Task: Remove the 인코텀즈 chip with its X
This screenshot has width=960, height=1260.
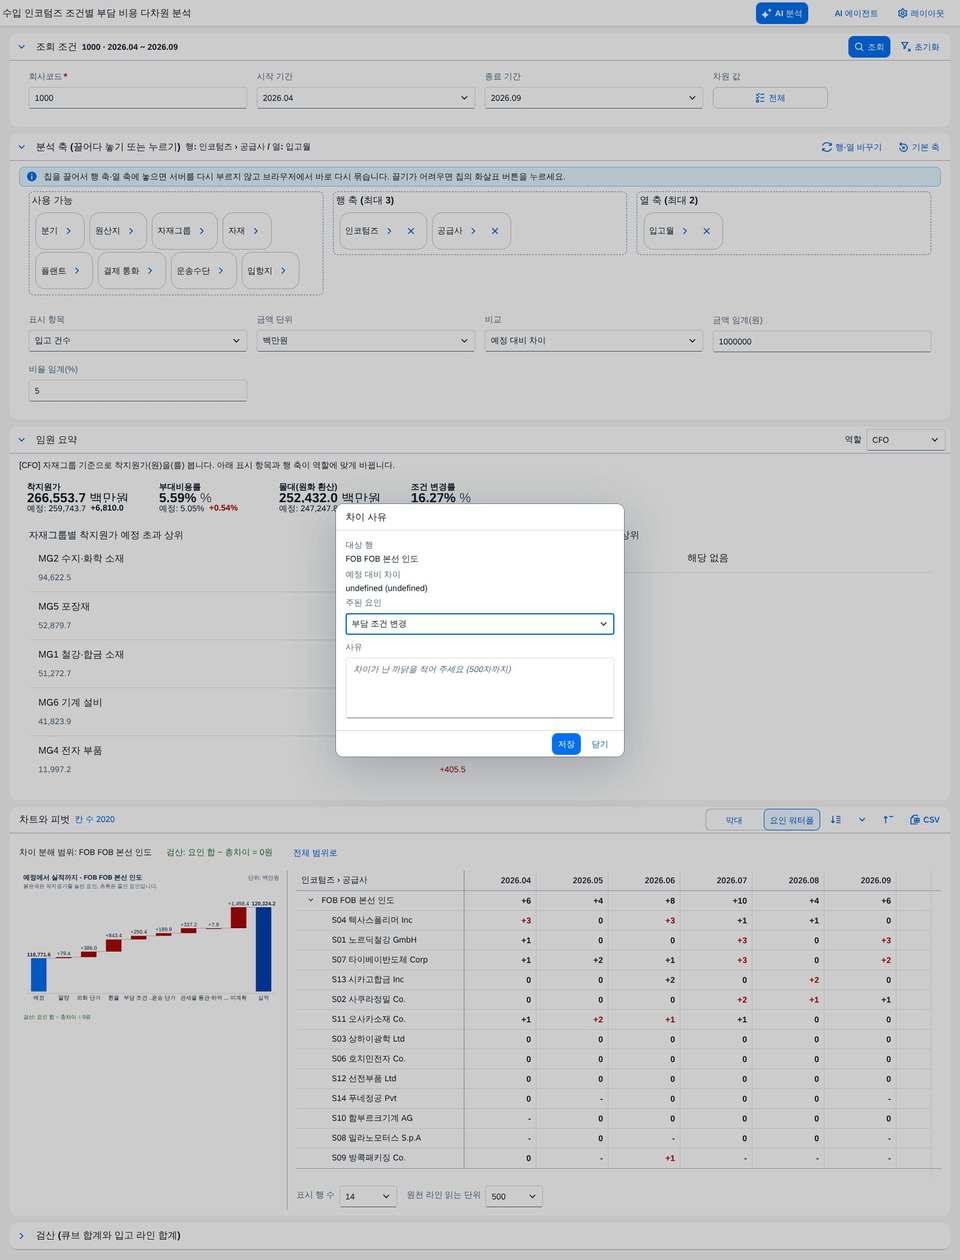Action: 411,231
